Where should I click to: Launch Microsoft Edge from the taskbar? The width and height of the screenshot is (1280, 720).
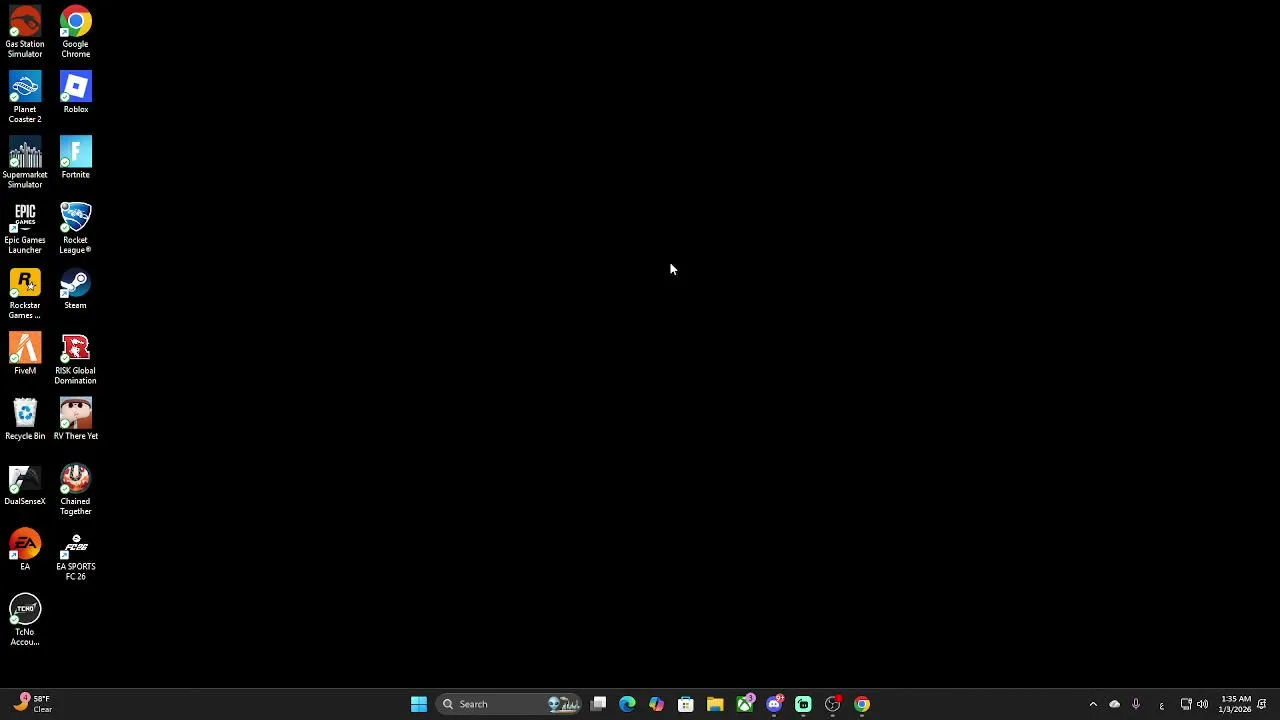click(627, 704)
